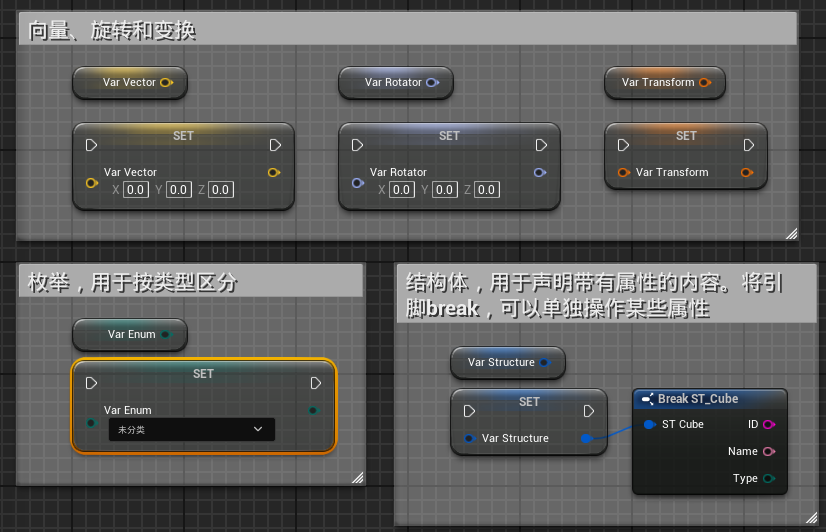The height and width of the screenshot is (532, 826).
Task: Click the Type output pin on Break ST_Cube
Action: (768, 479)
